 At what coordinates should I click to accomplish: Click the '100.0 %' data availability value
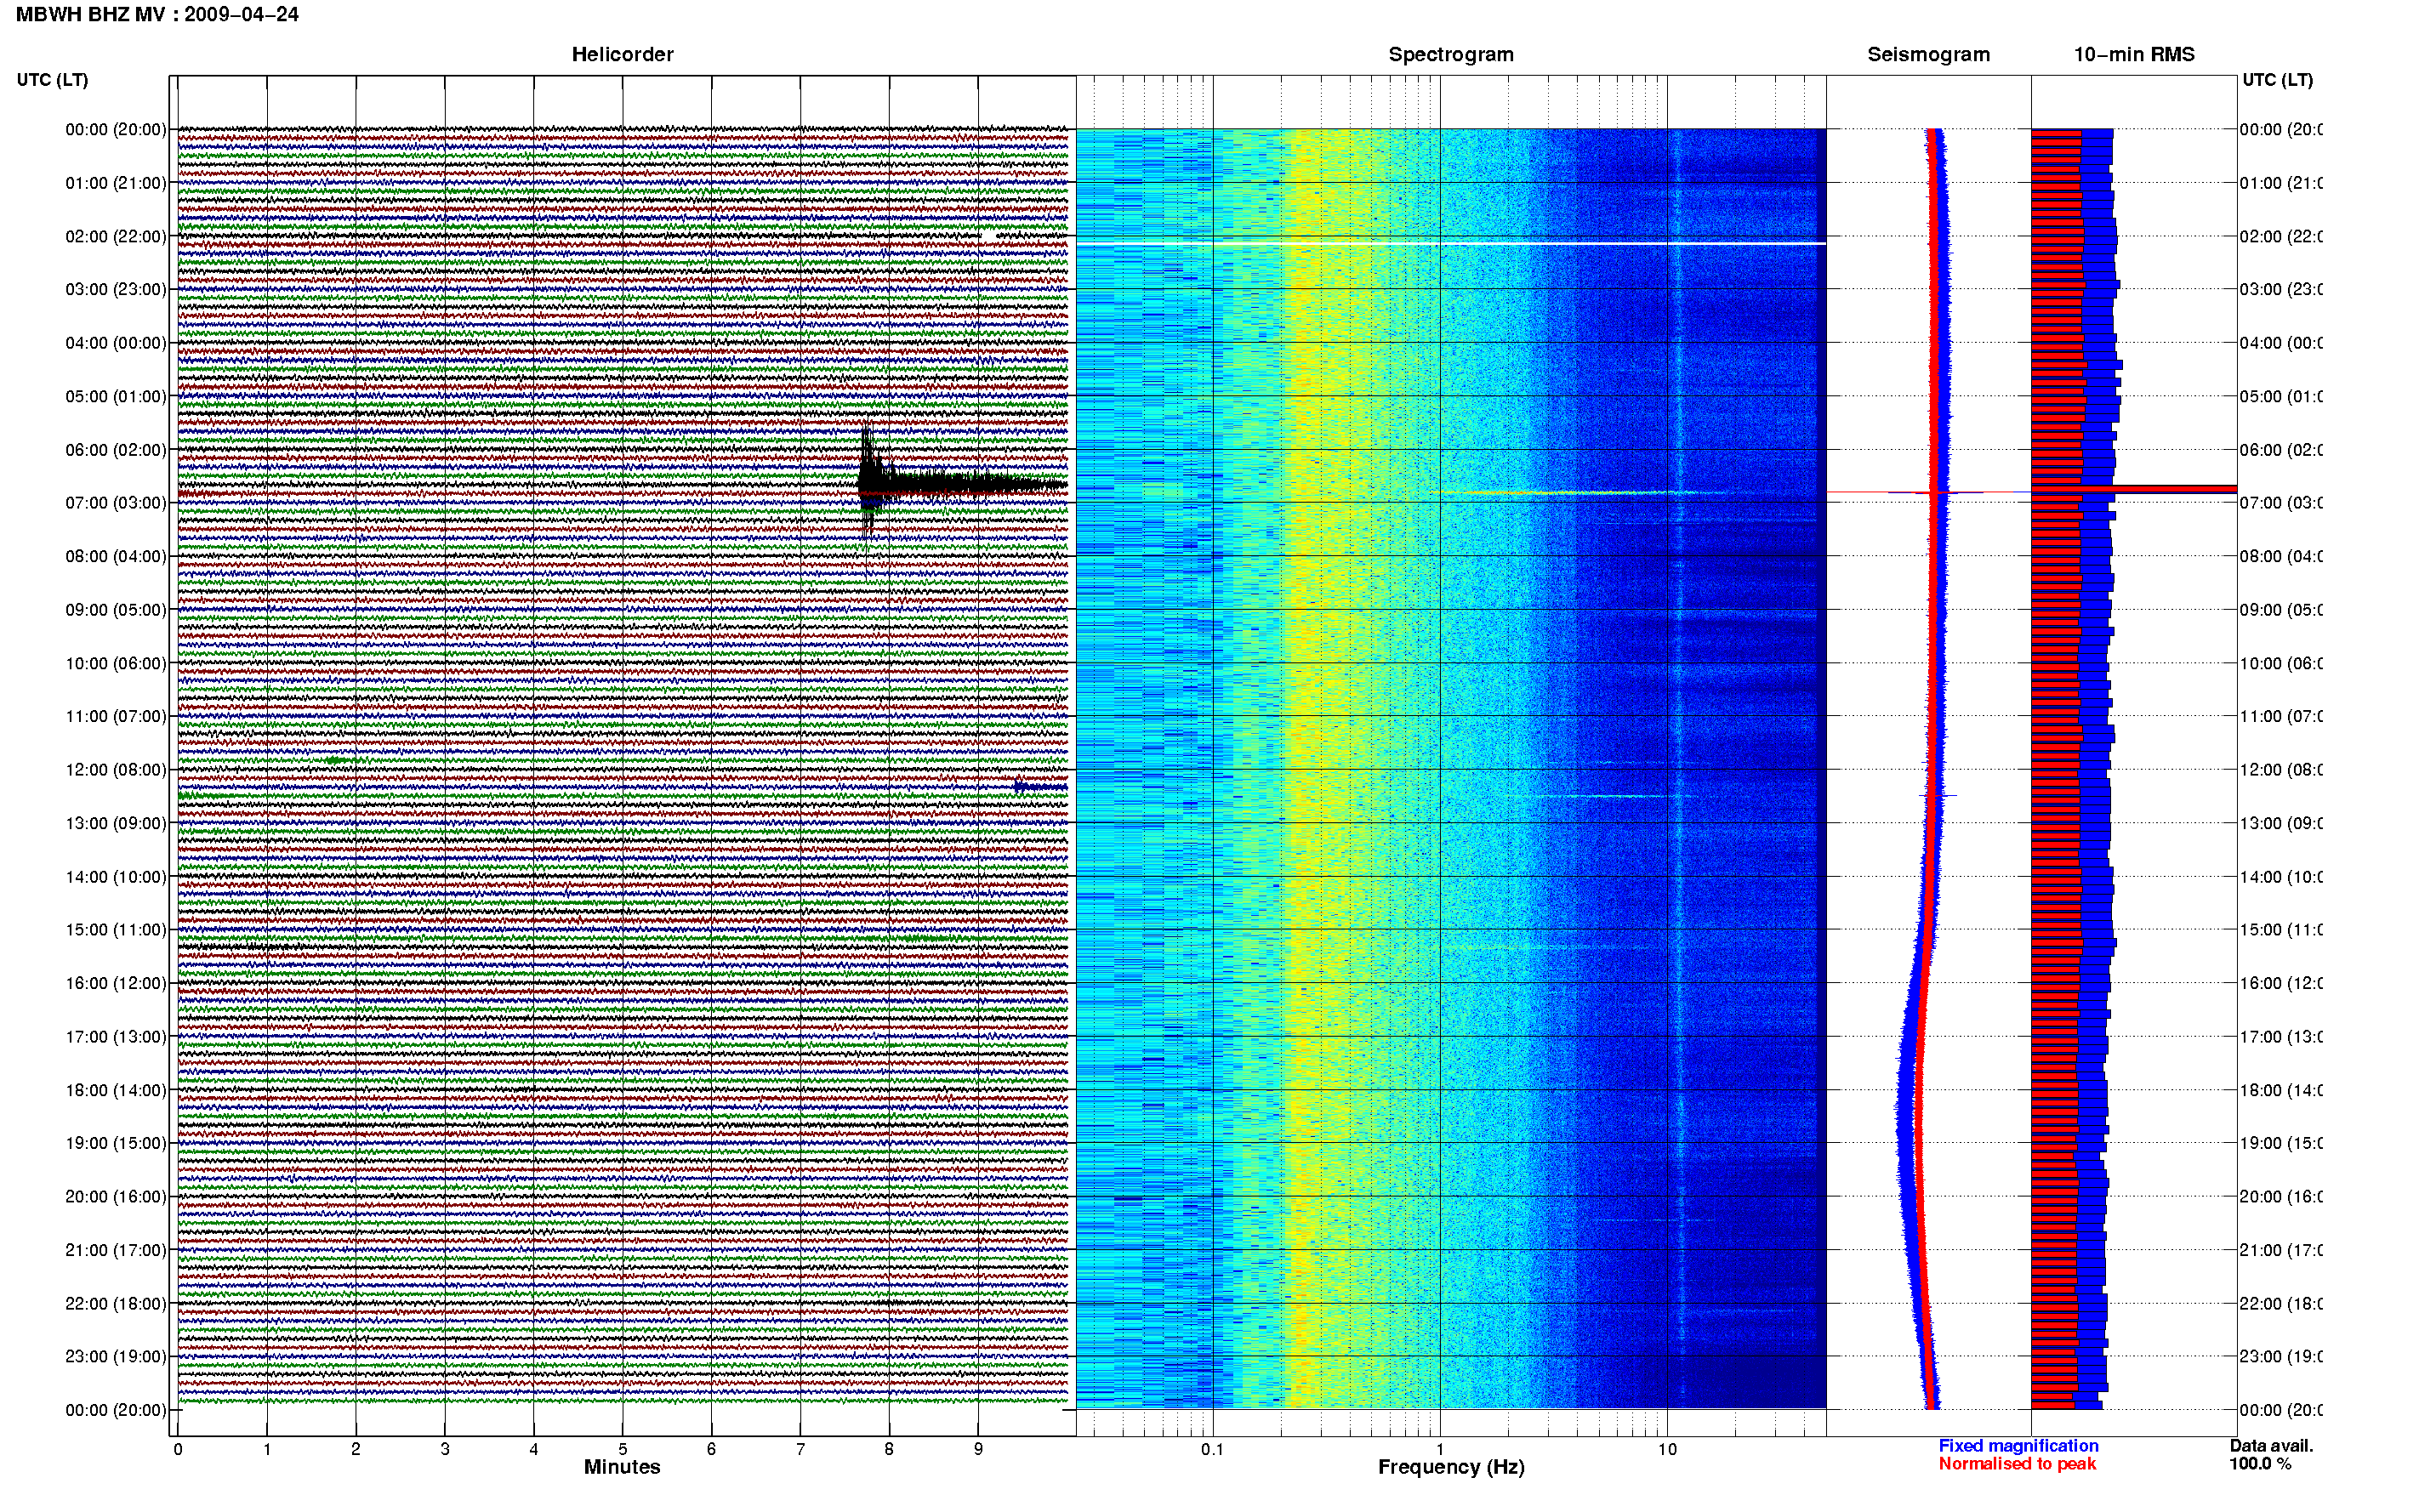(x=2260, y=1464)
